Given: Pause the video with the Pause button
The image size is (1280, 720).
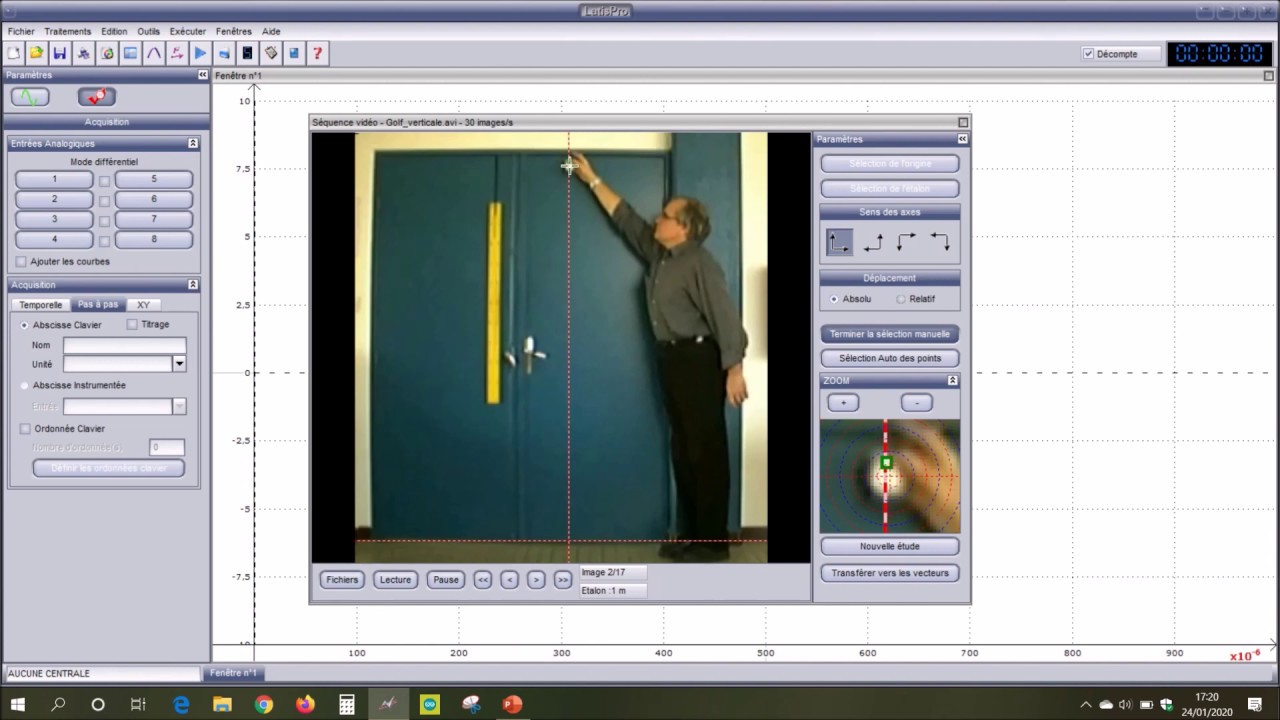Looking at the screenshot, I should pos(446,580).
